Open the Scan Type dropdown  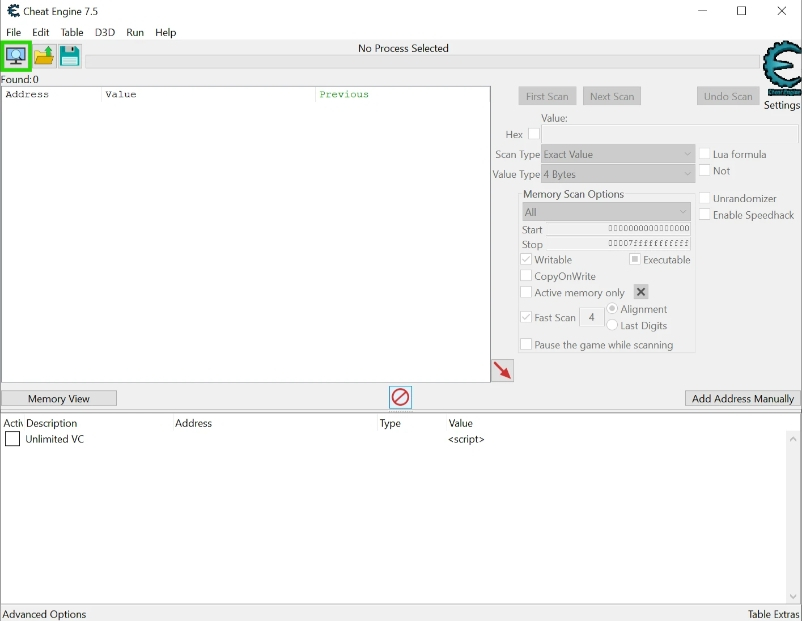coord(618,154)
